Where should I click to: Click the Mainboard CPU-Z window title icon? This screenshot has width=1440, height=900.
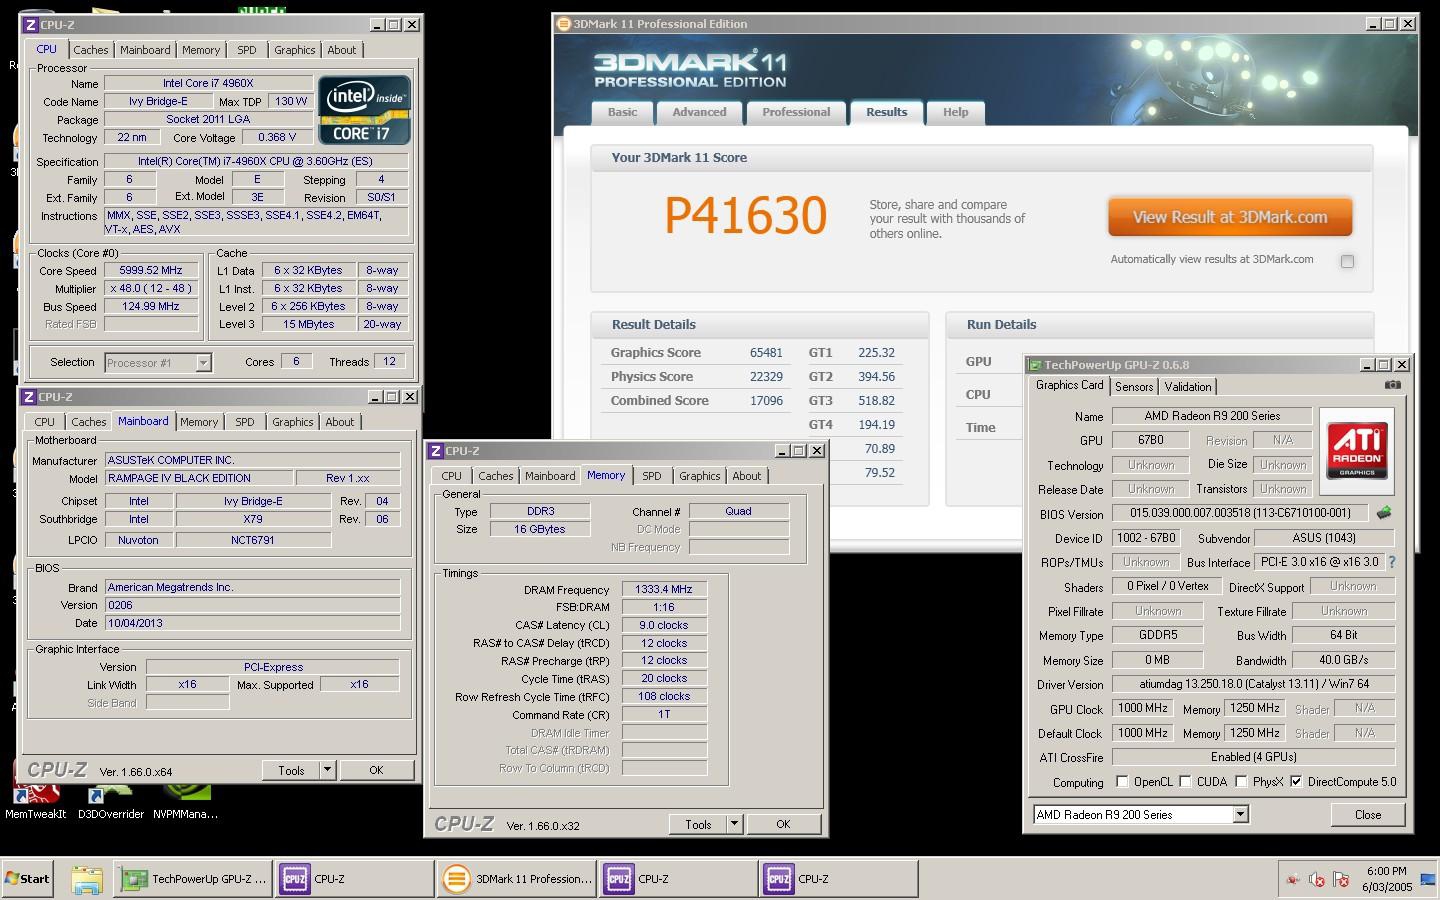click(x=29, y=397)
